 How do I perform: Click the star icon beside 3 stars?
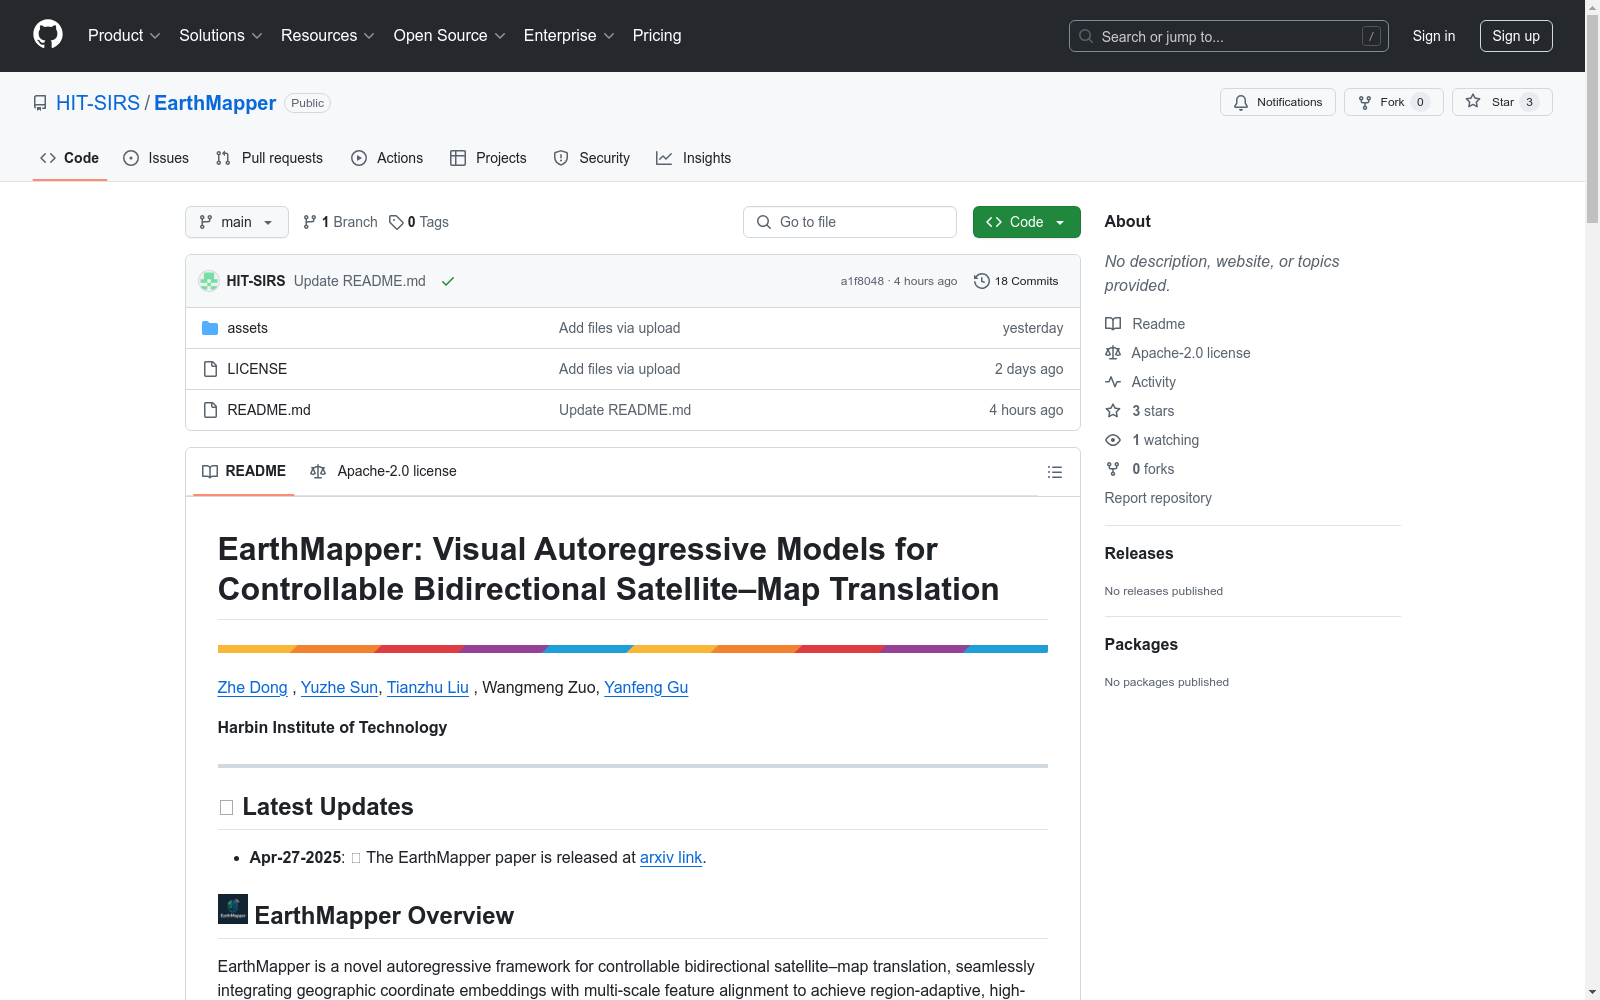pos(1113,411)
